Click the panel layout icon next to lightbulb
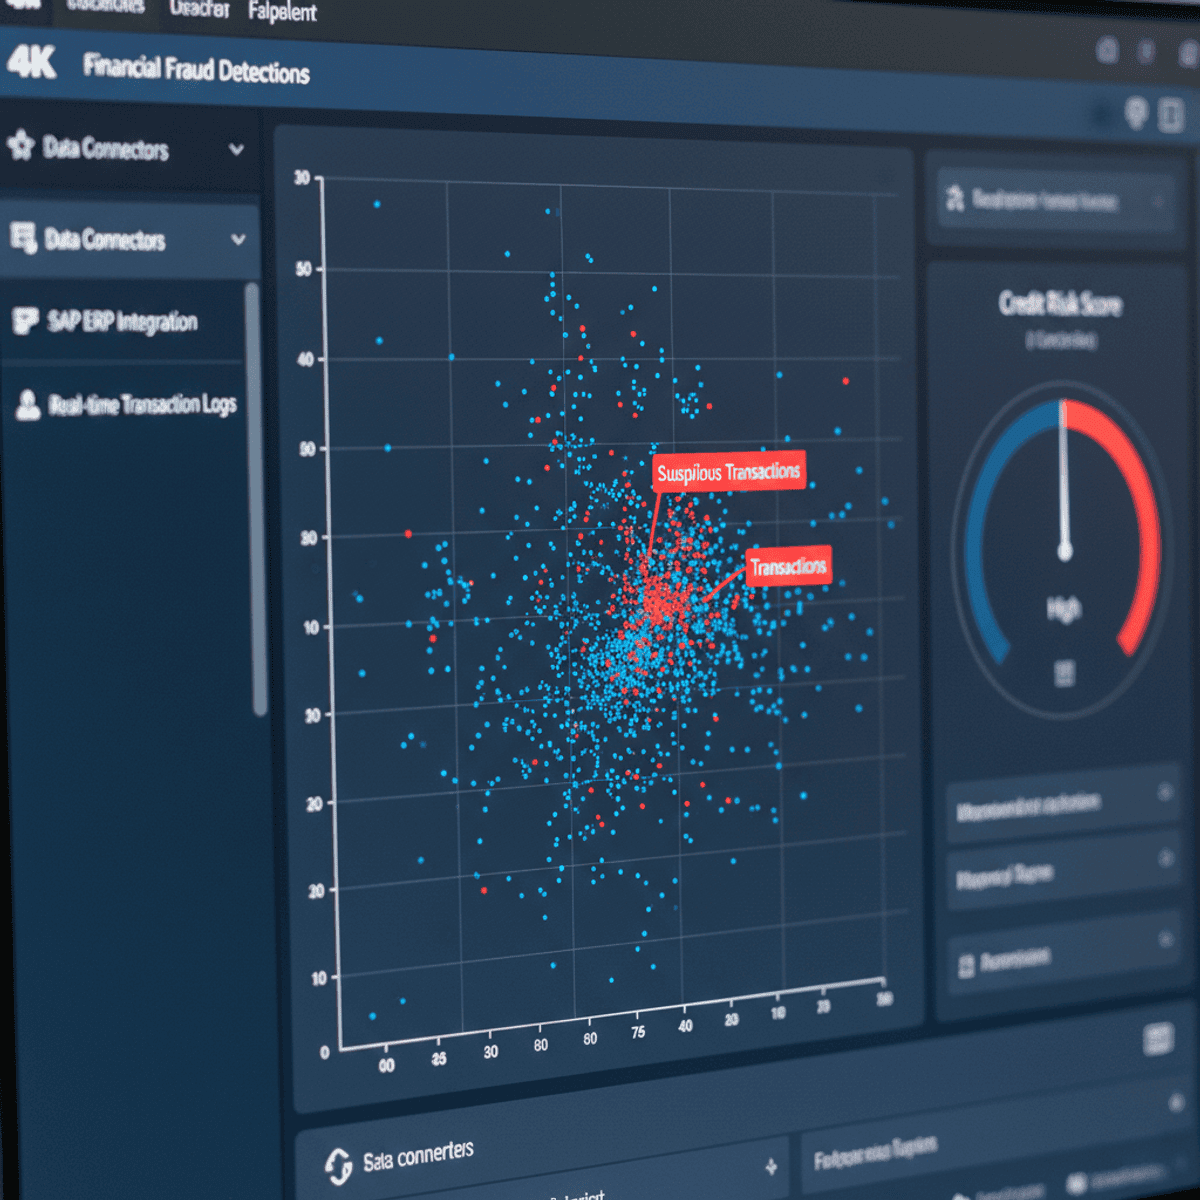Screen dimensions: 1200x1200 coord(1171,115)
